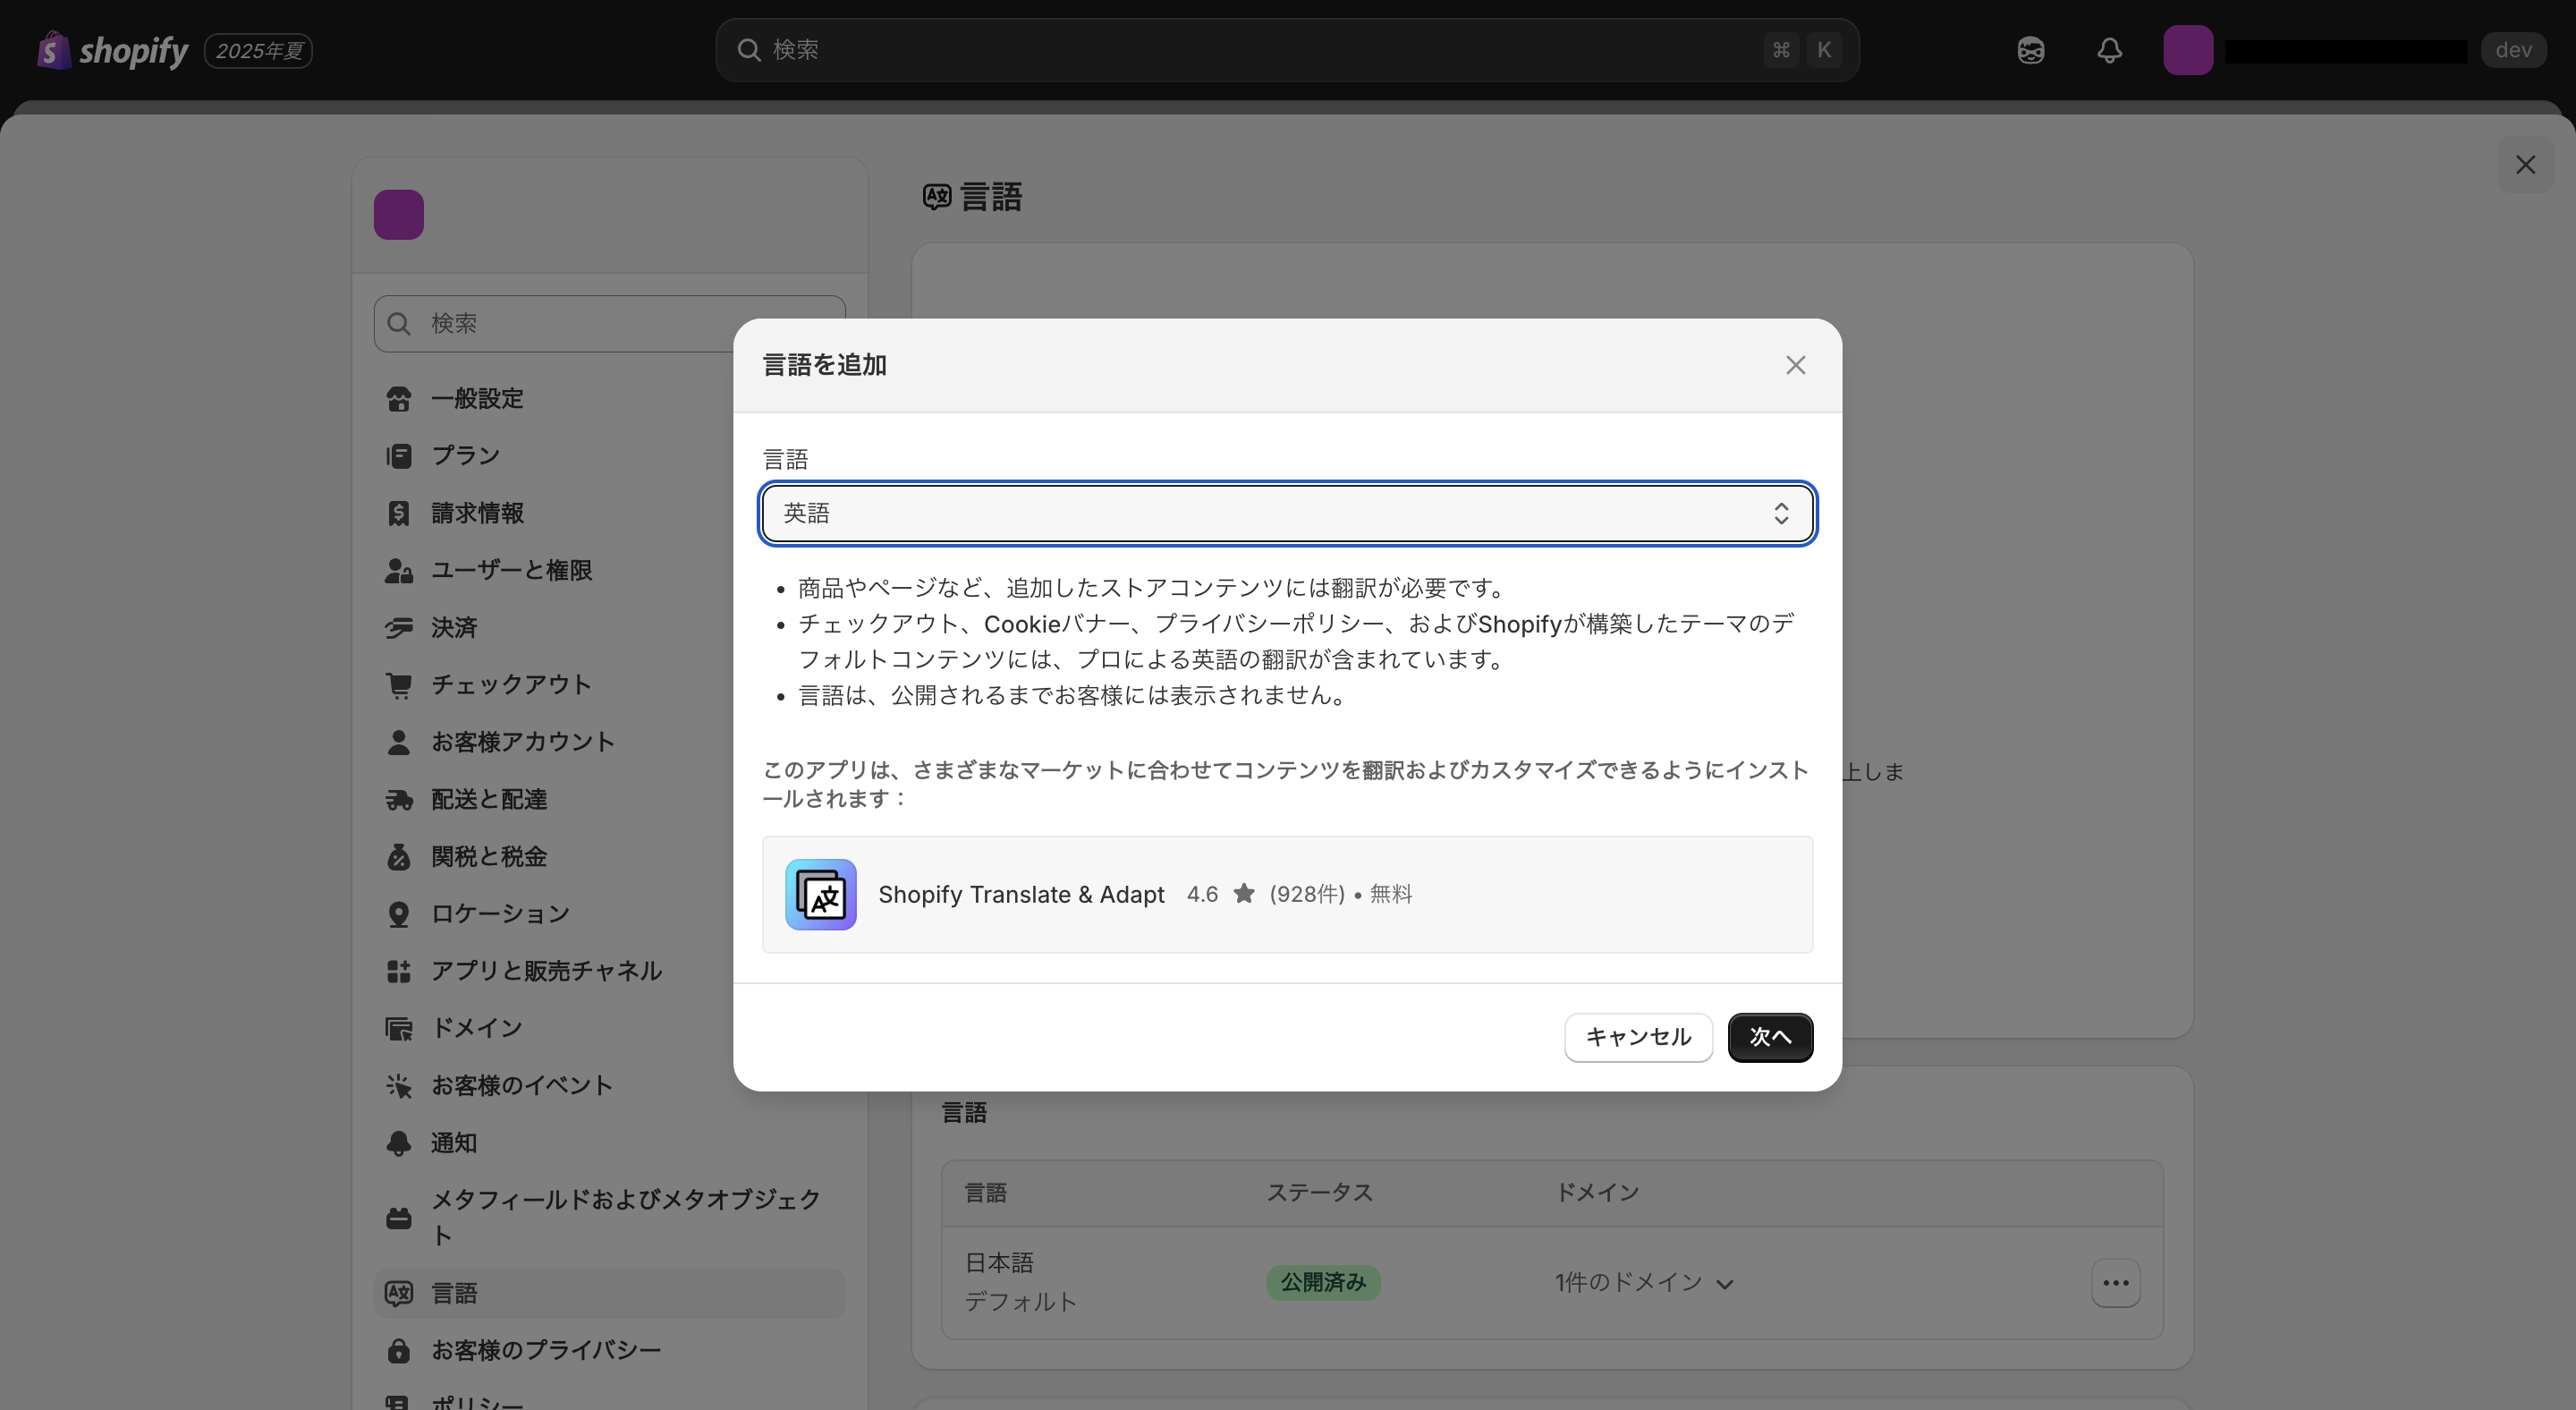Click the 言語 language icon in the sidebar

coord(398,1293)
